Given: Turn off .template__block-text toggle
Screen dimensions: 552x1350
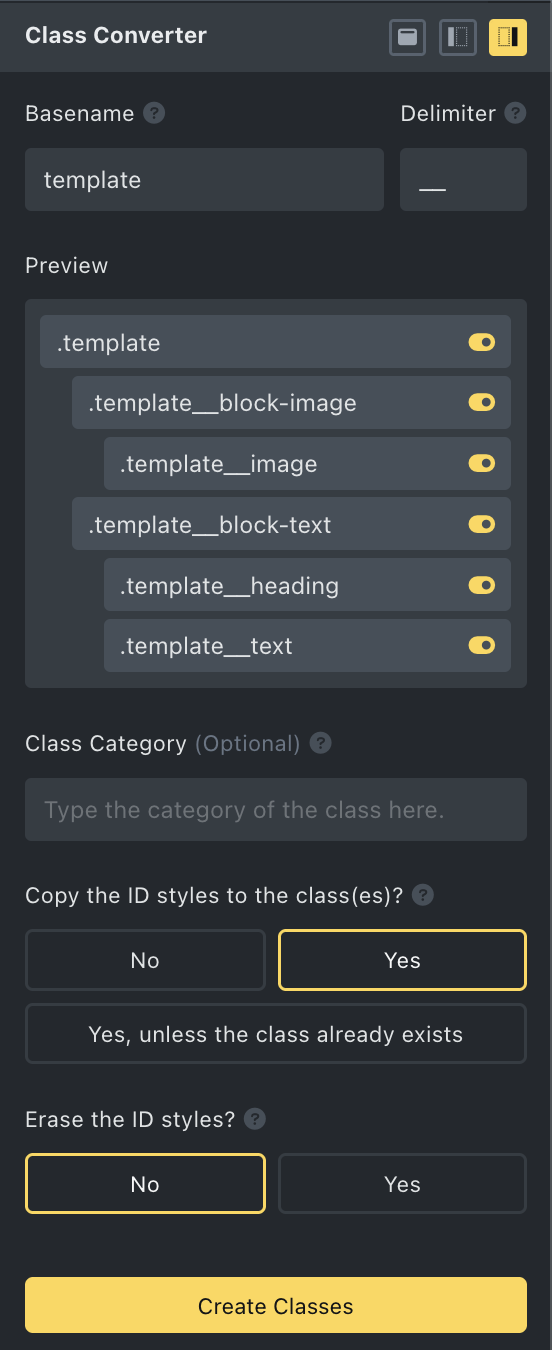Looking at the screenshot, I should pos(482,524).
